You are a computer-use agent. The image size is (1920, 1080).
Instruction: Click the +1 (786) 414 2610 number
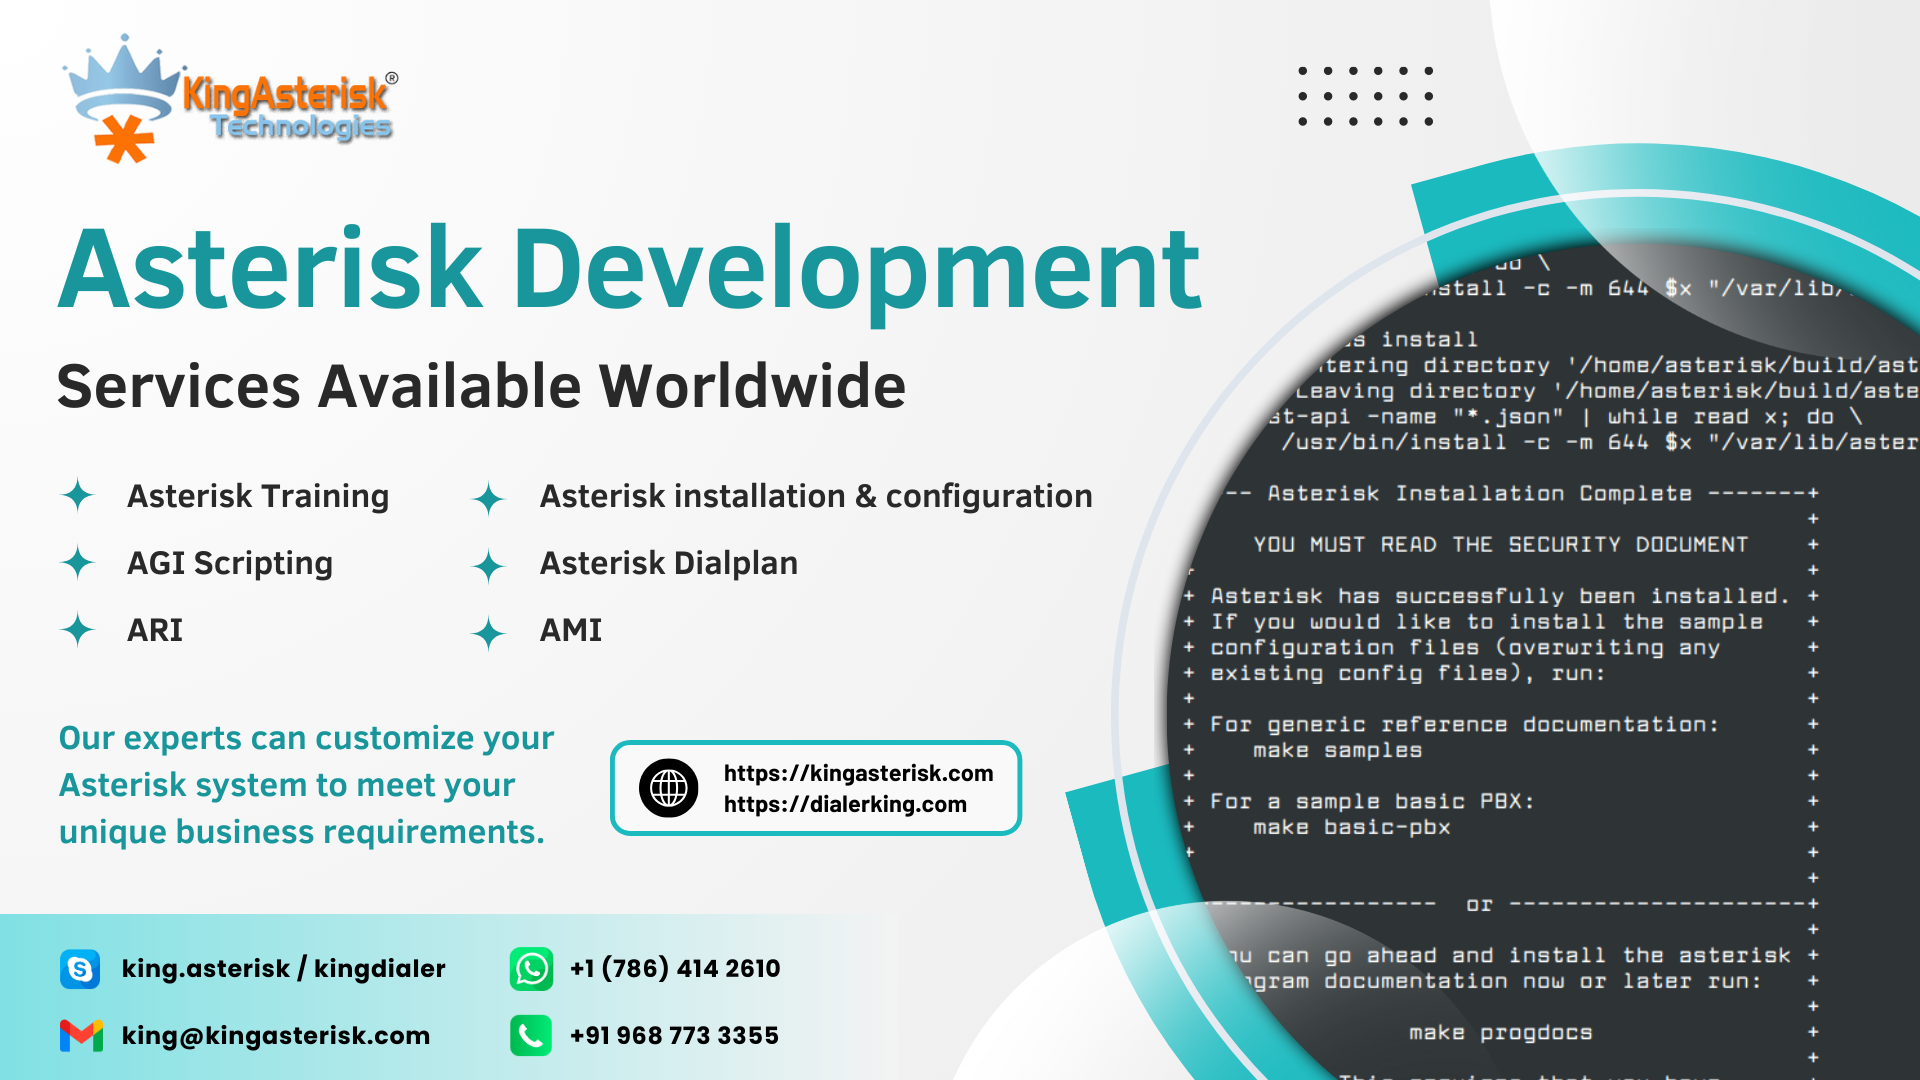pyautogui.click(x=675, y=968)
